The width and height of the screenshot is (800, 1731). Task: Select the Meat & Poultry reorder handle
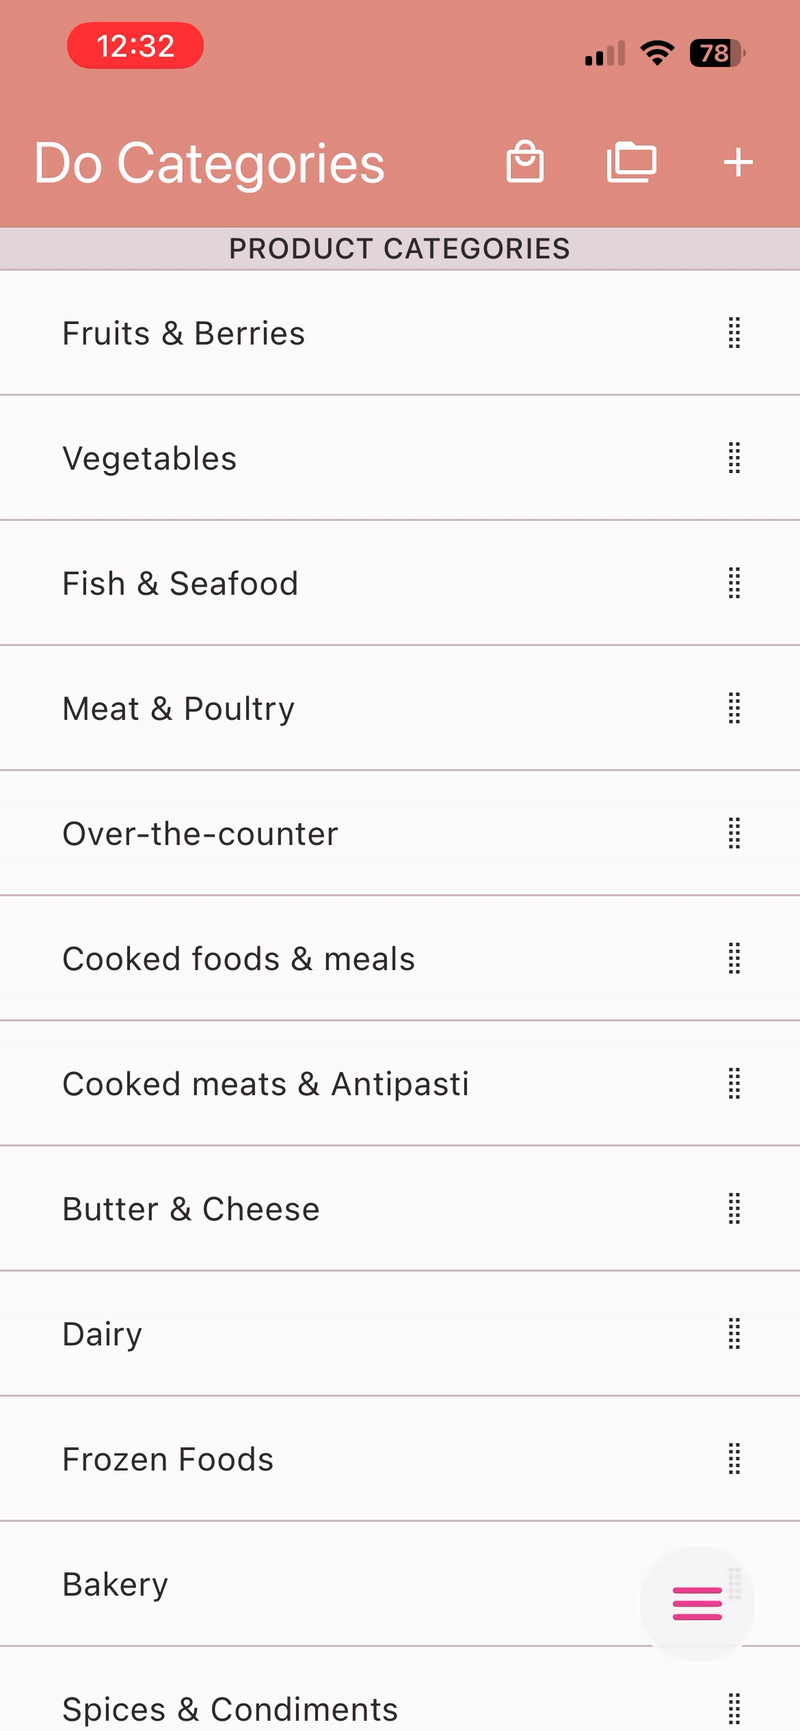[x=734, y=708]
